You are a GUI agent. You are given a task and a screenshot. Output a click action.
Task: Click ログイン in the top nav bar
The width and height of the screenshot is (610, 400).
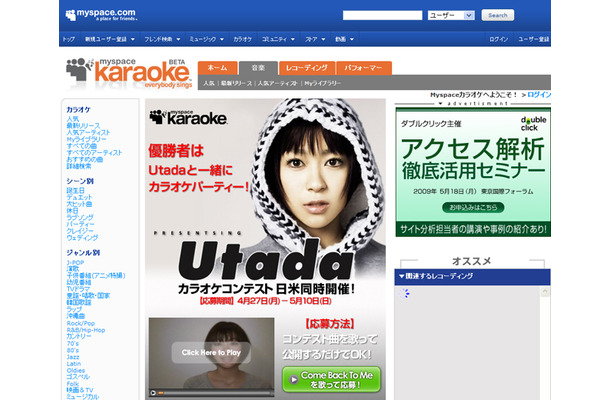tap(498, 39)
